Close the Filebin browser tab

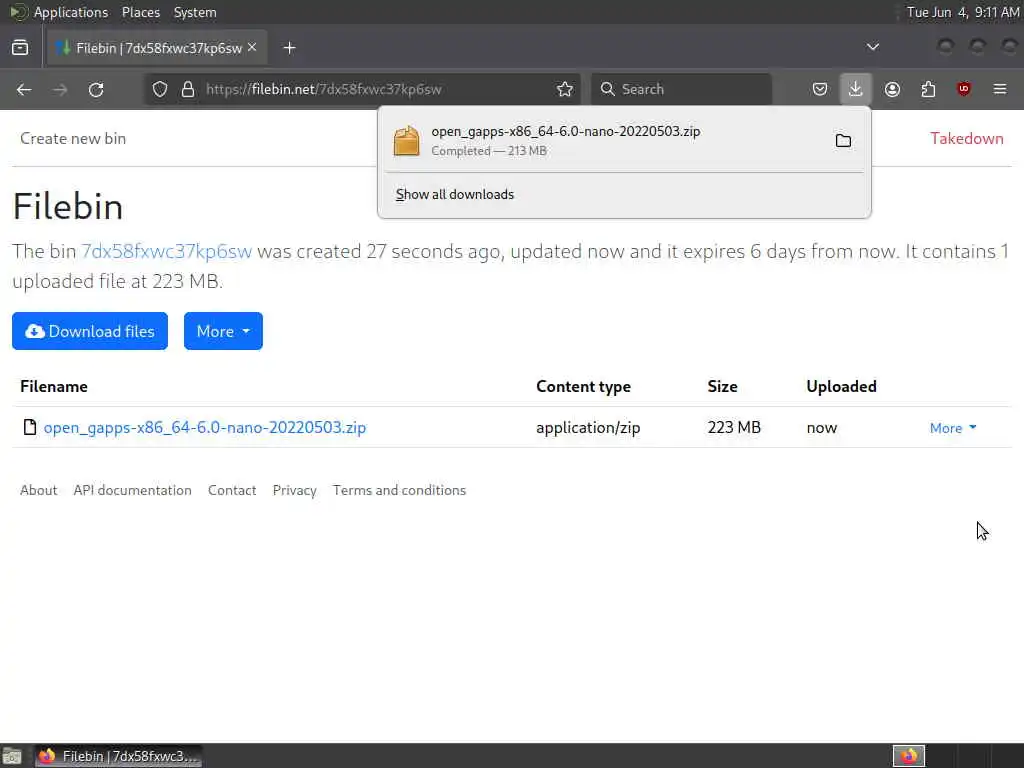252,48
